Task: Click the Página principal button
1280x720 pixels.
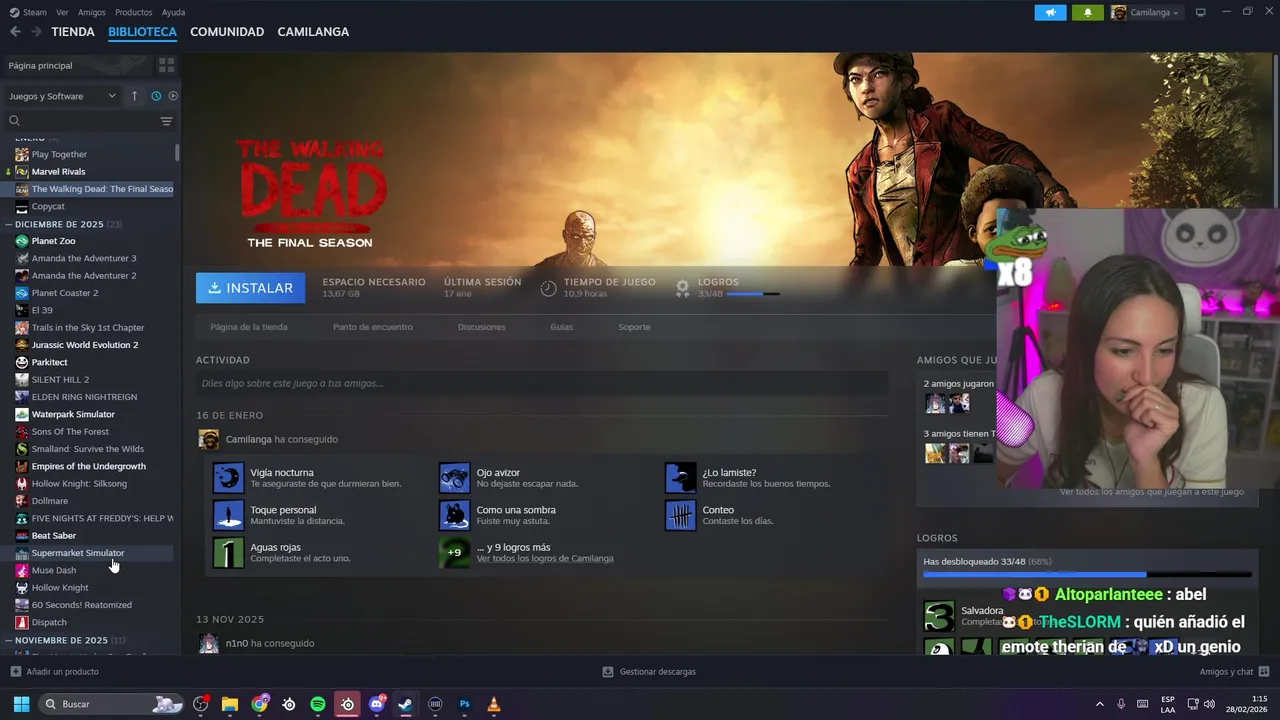Action: 77,65
